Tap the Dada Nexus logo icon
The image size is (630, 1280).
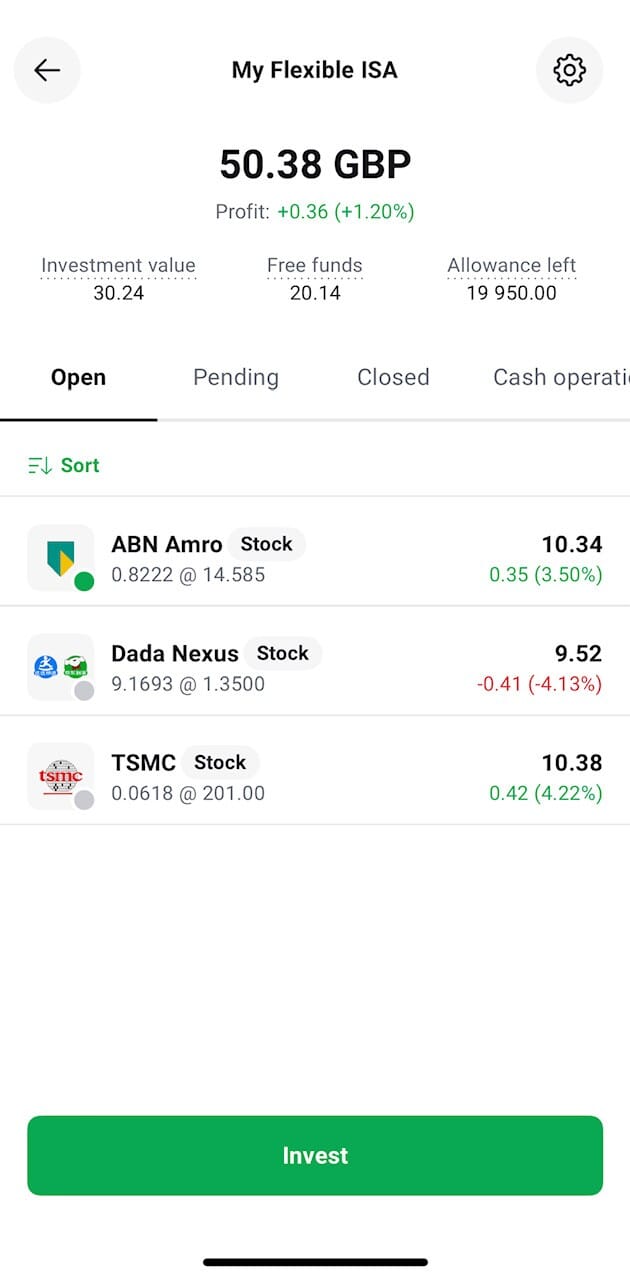pyautogui.click(x=60, y=667)
